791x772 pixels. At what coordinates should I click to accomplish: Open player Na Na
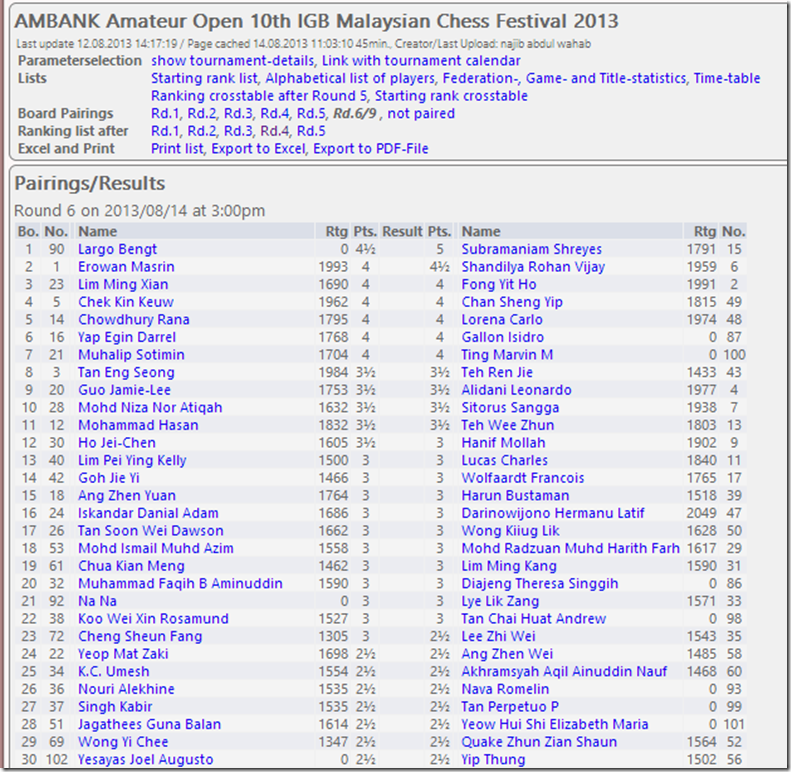point(97,601)
